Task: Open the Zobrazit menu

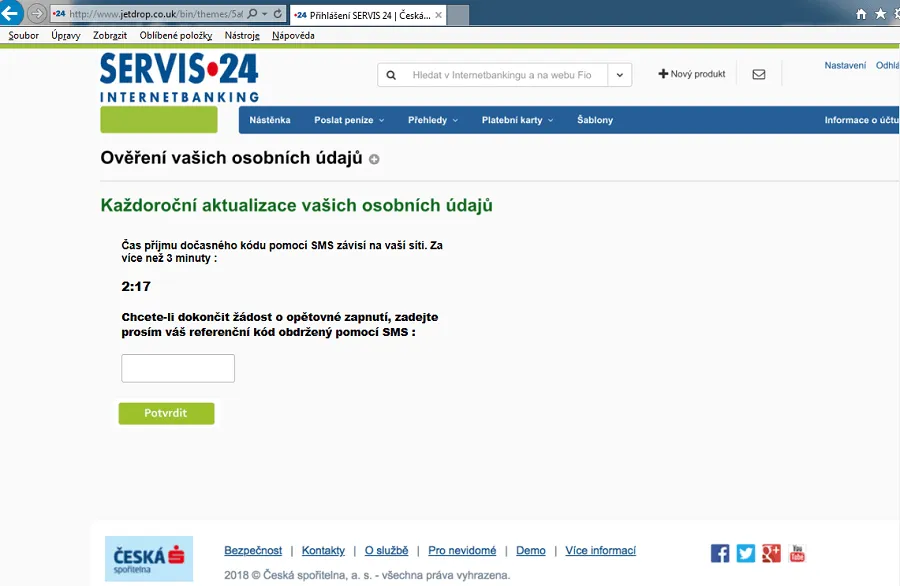Action: 110,36
